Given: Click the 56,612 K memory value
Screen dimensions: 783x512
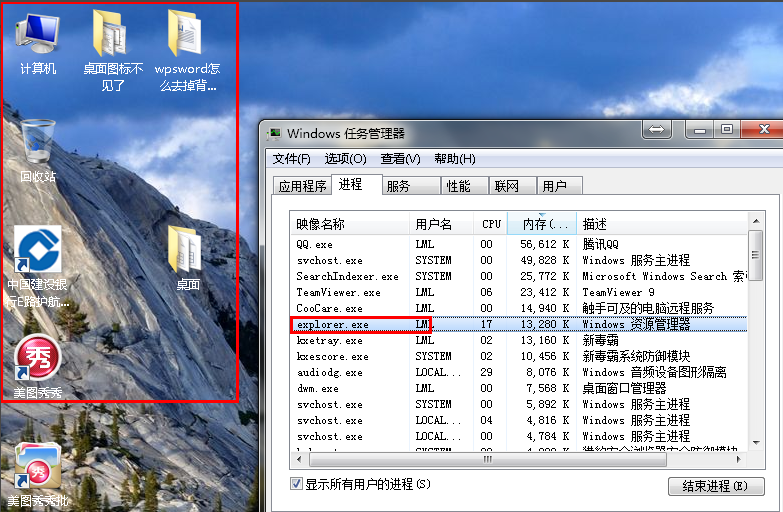Looking at the screenshot, I should (x=545, y=244).
